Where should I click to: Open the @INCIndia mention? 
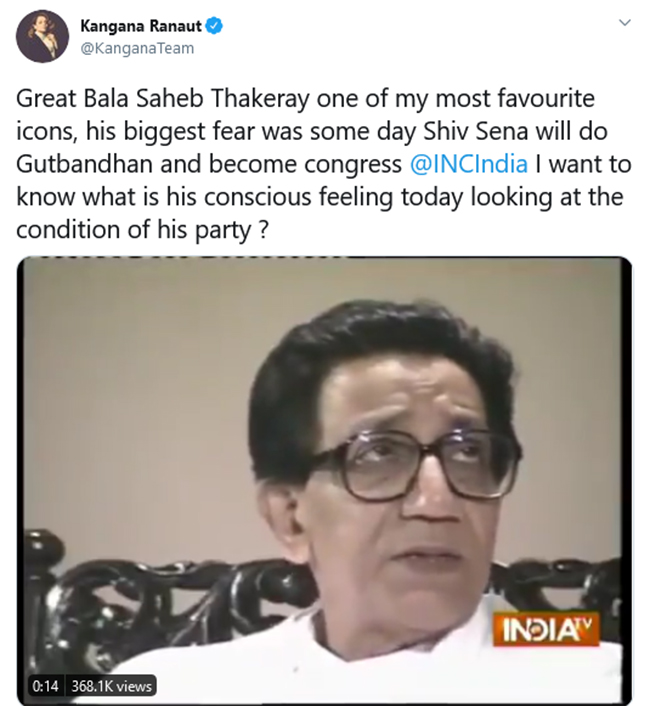(469, 162)
